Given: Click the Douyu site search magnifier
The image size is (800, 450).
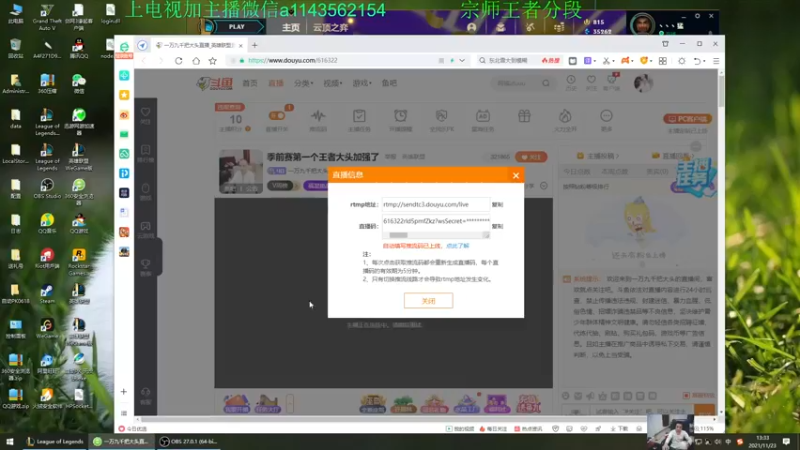Looking at the screenshot, I should pos(546,83).
